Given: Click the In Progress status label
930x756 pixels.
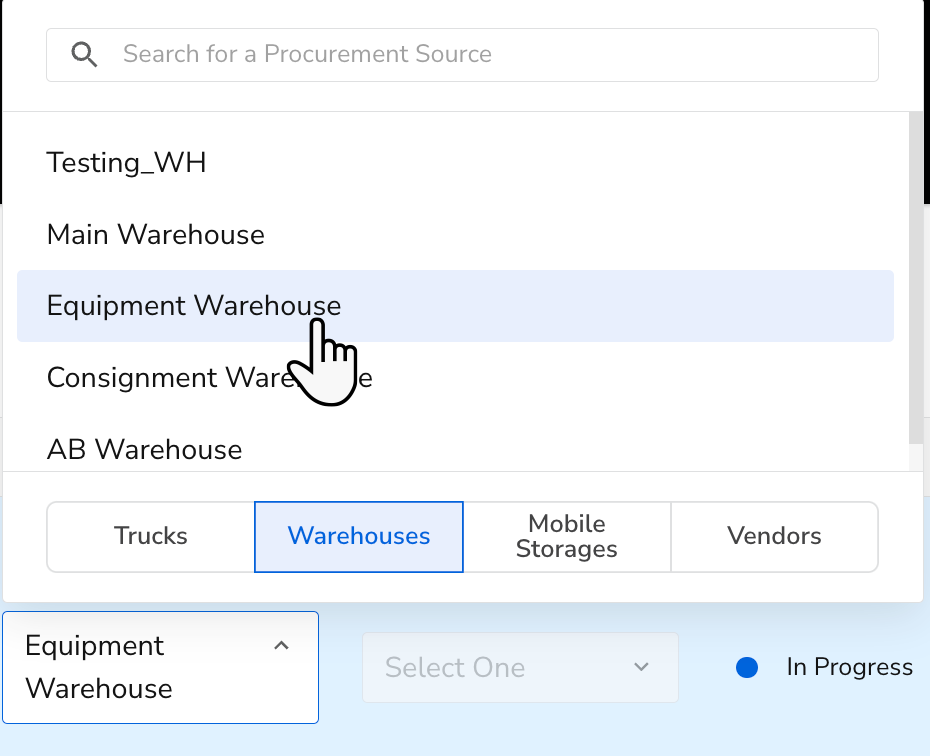Looking at the screenshot, I should click(849, 667).
